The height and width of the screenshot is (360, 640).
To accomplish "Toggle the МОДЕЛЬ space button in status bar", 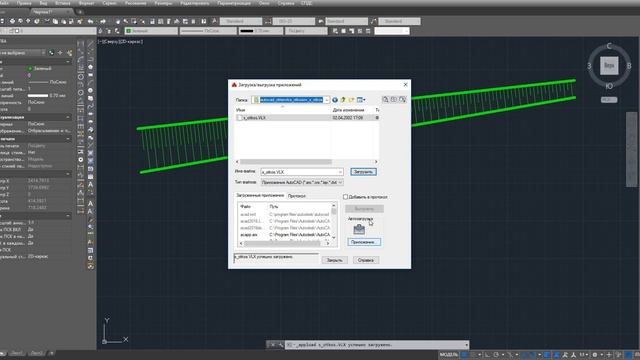I will [x=449, y=355].
